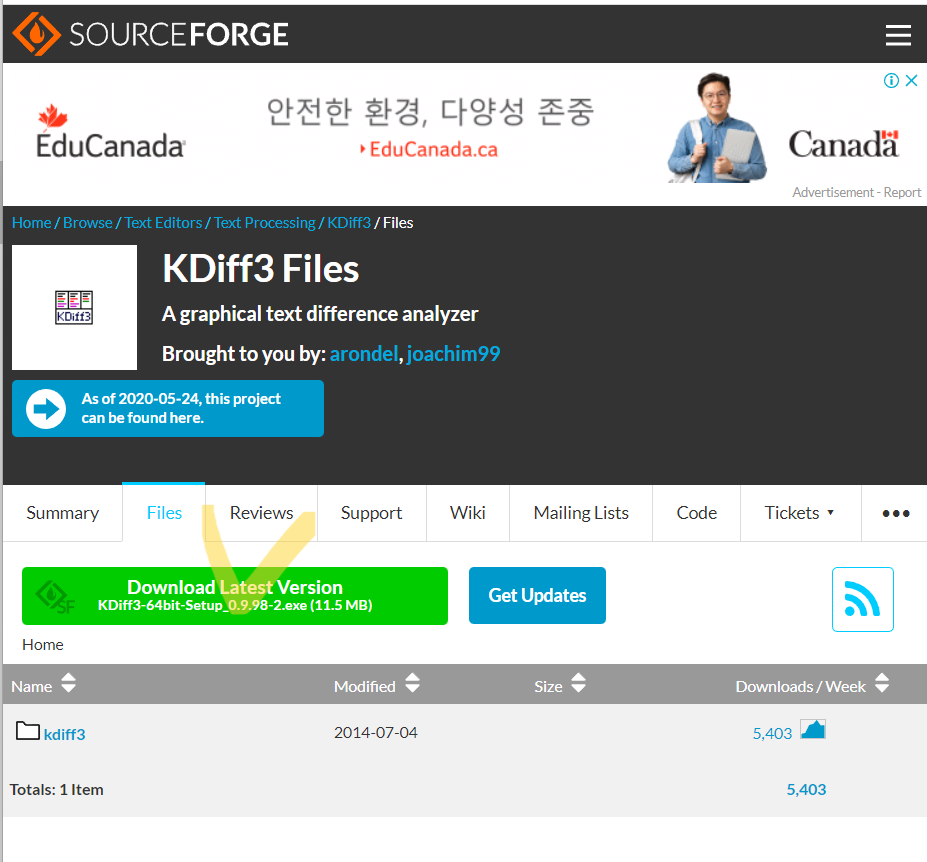
Task: Open the hamburger menu in the header
Action: click(x=897, y=35)
